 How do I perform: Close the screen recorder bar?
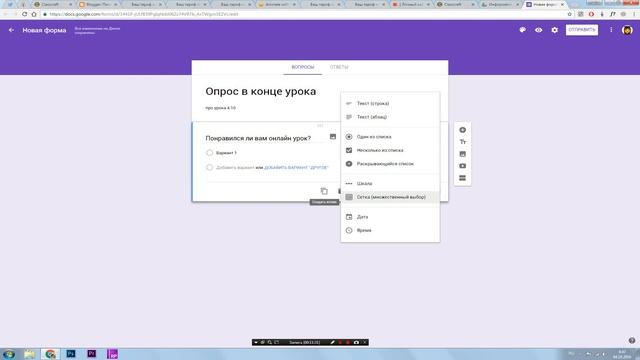(x=365, y=342)
